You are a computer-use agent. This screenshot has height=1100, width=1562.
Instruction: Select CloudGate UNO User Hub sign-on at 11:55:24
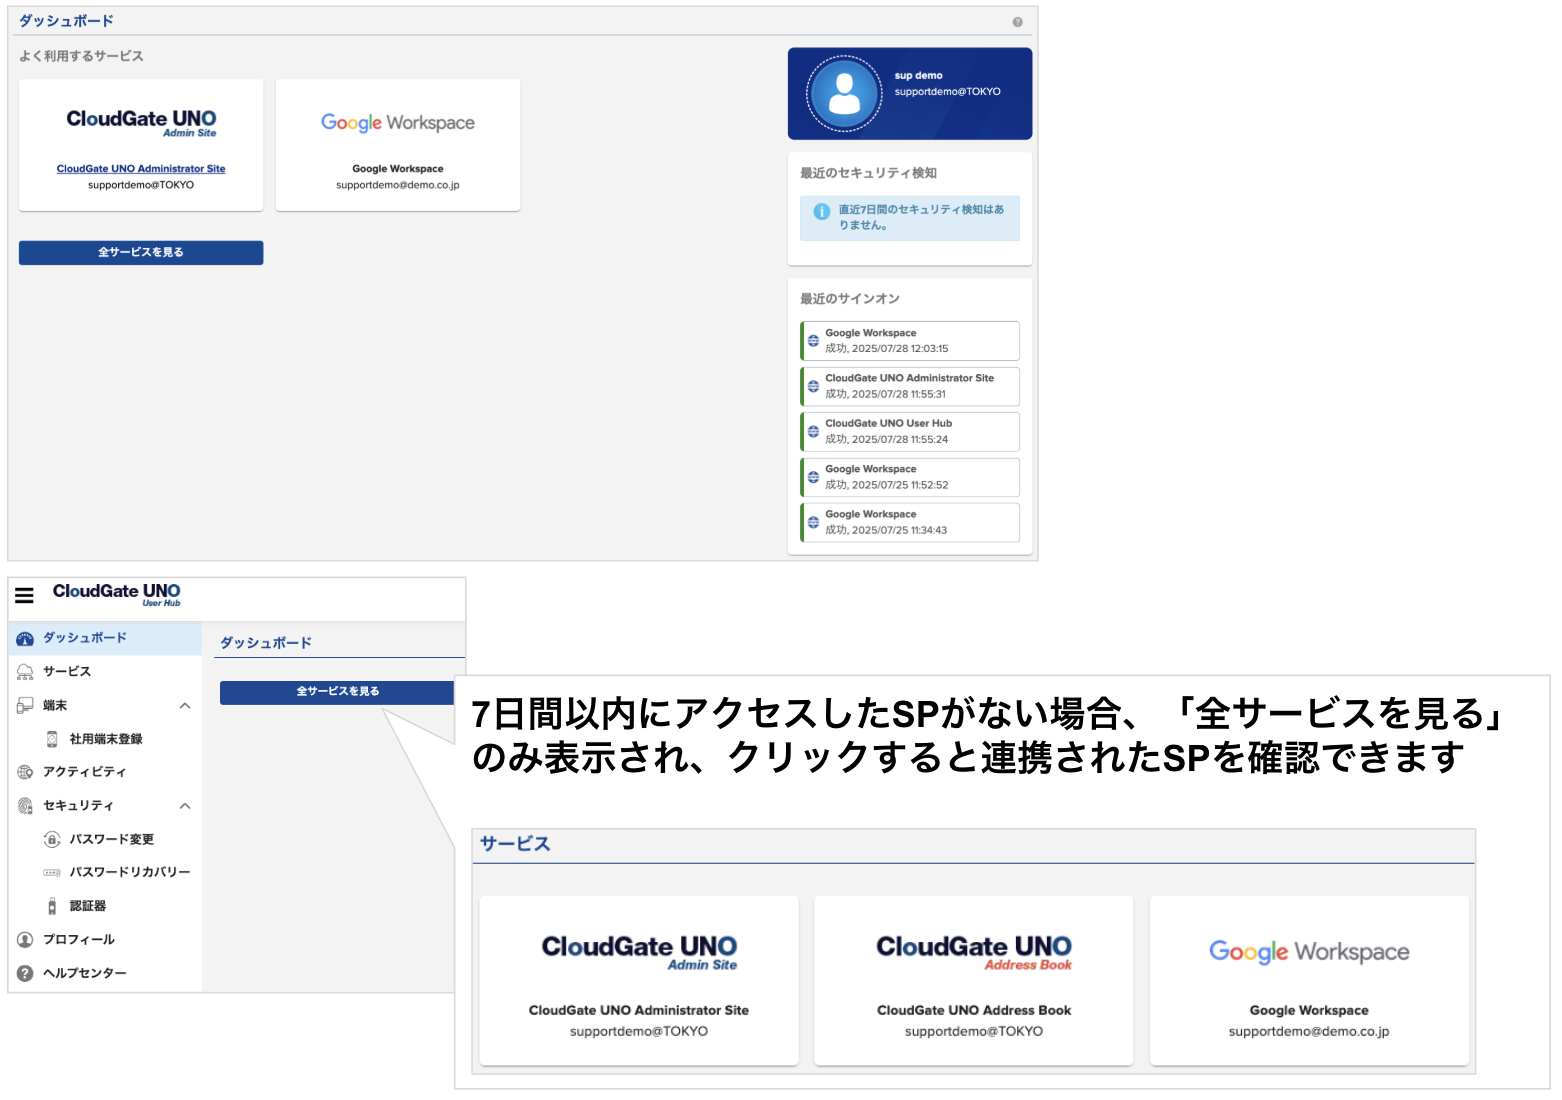tap(910, 432)
